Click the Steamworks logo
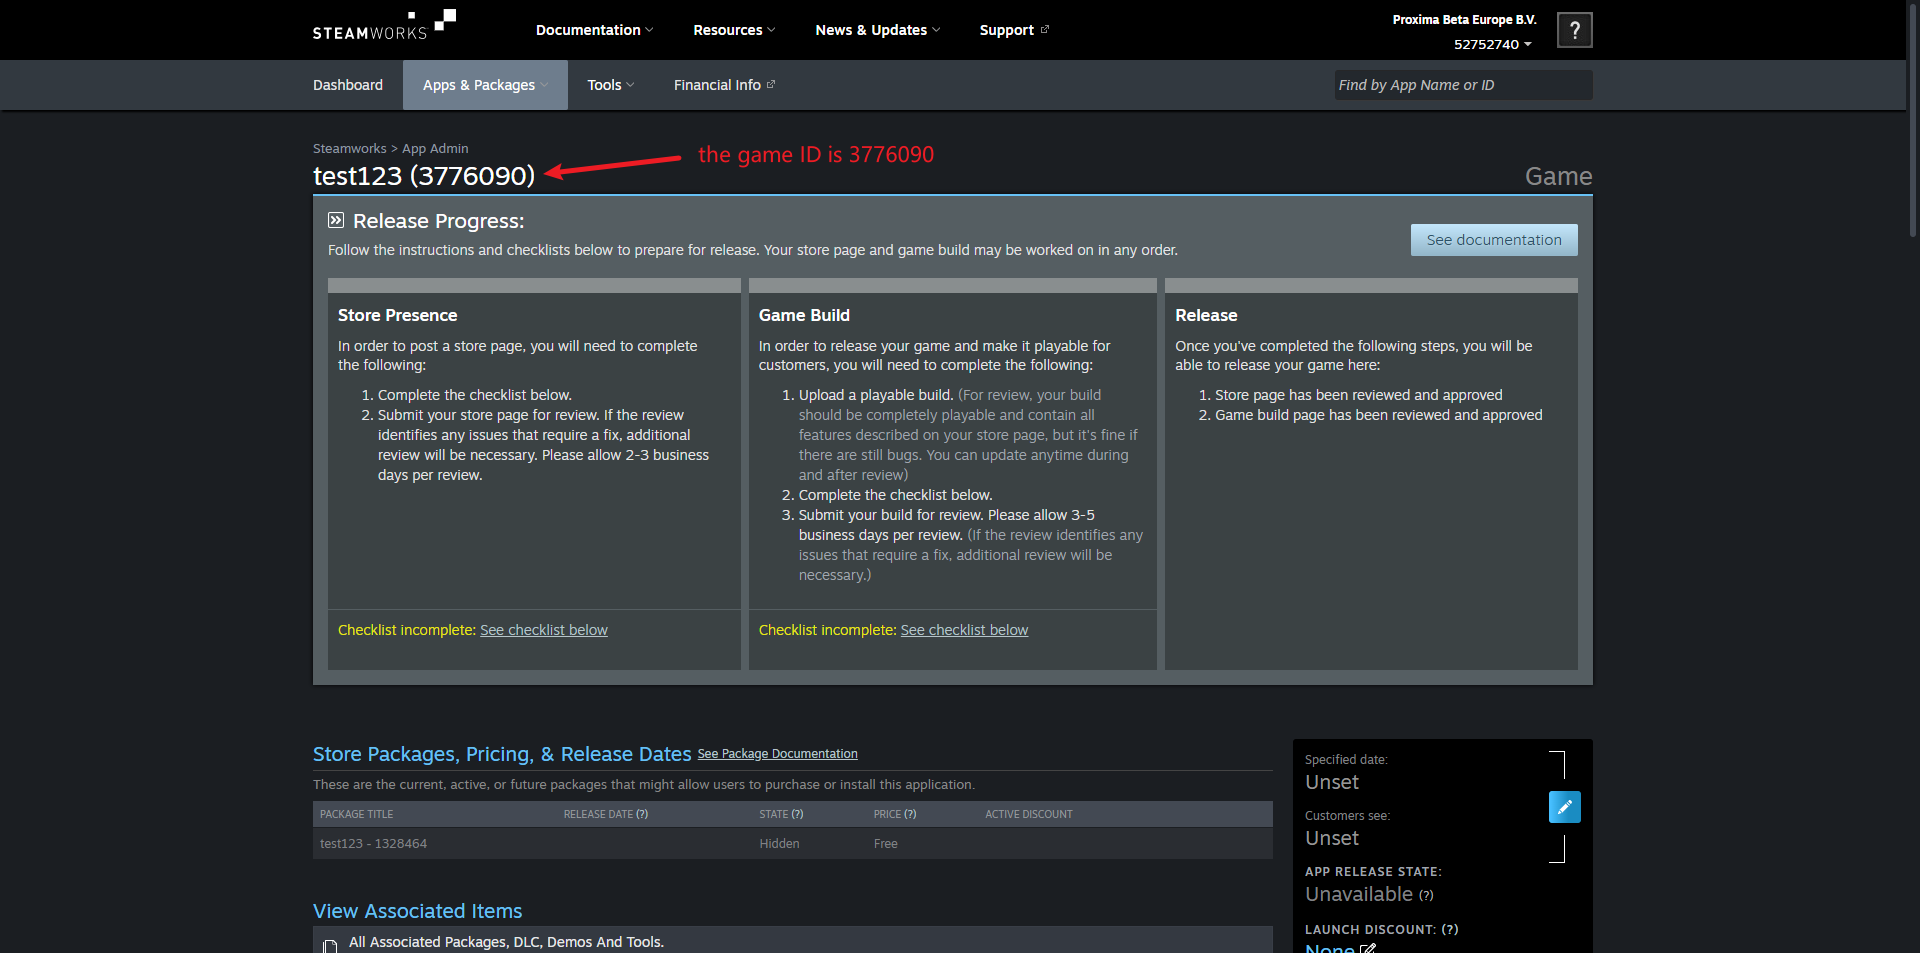Viewport: 1920px width, 953px height. [x=384, y=26]
